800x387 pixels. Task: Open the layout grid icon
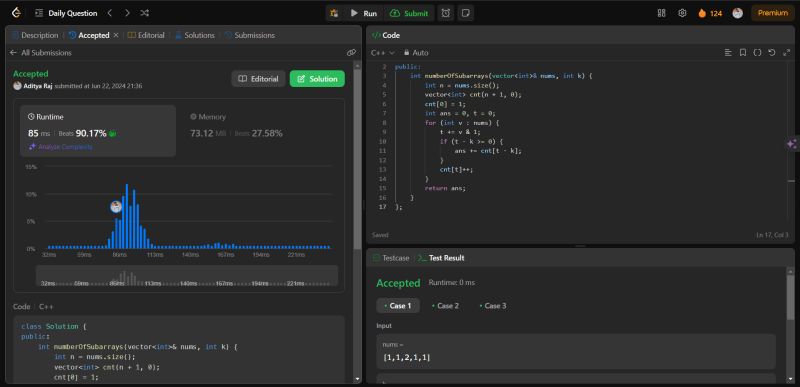coord(662,13)
